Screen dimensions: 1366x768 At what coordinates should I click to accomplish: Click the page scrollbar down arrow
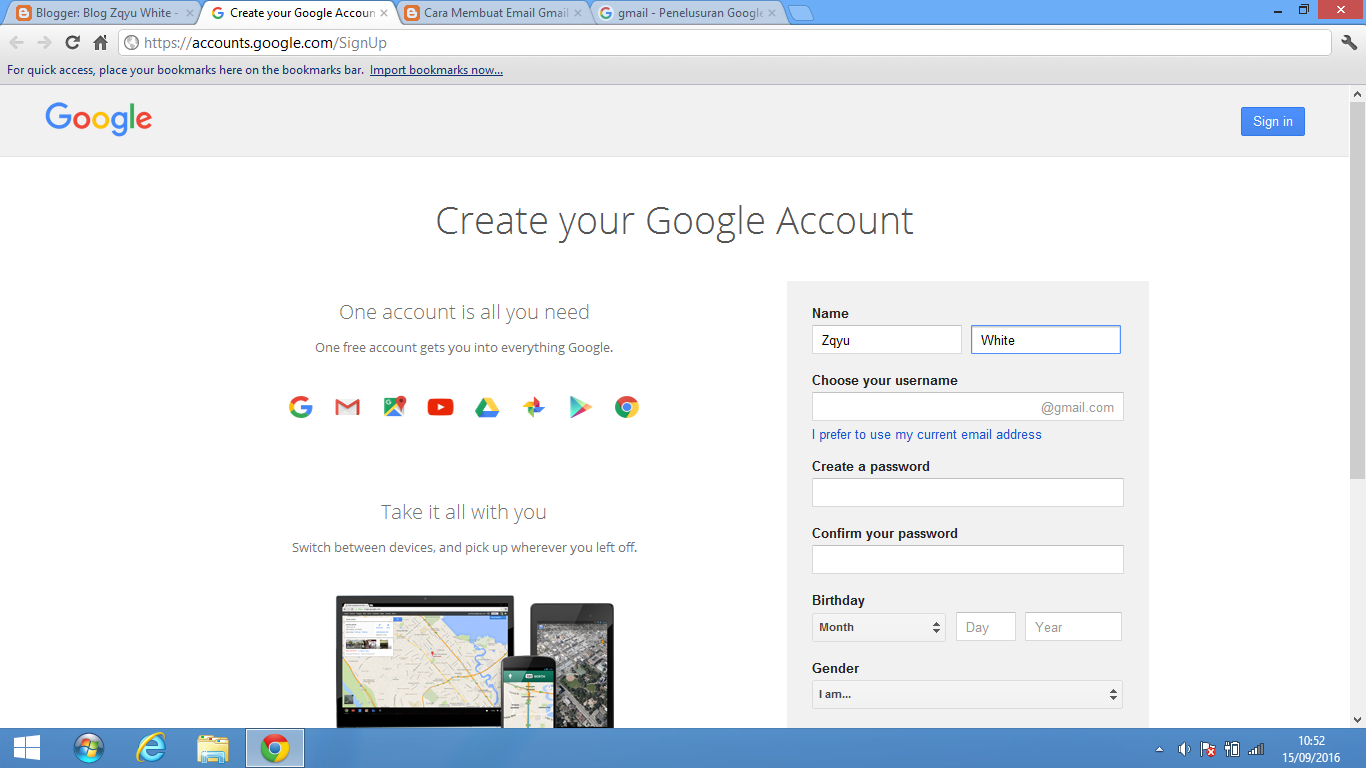point(1357,719)
